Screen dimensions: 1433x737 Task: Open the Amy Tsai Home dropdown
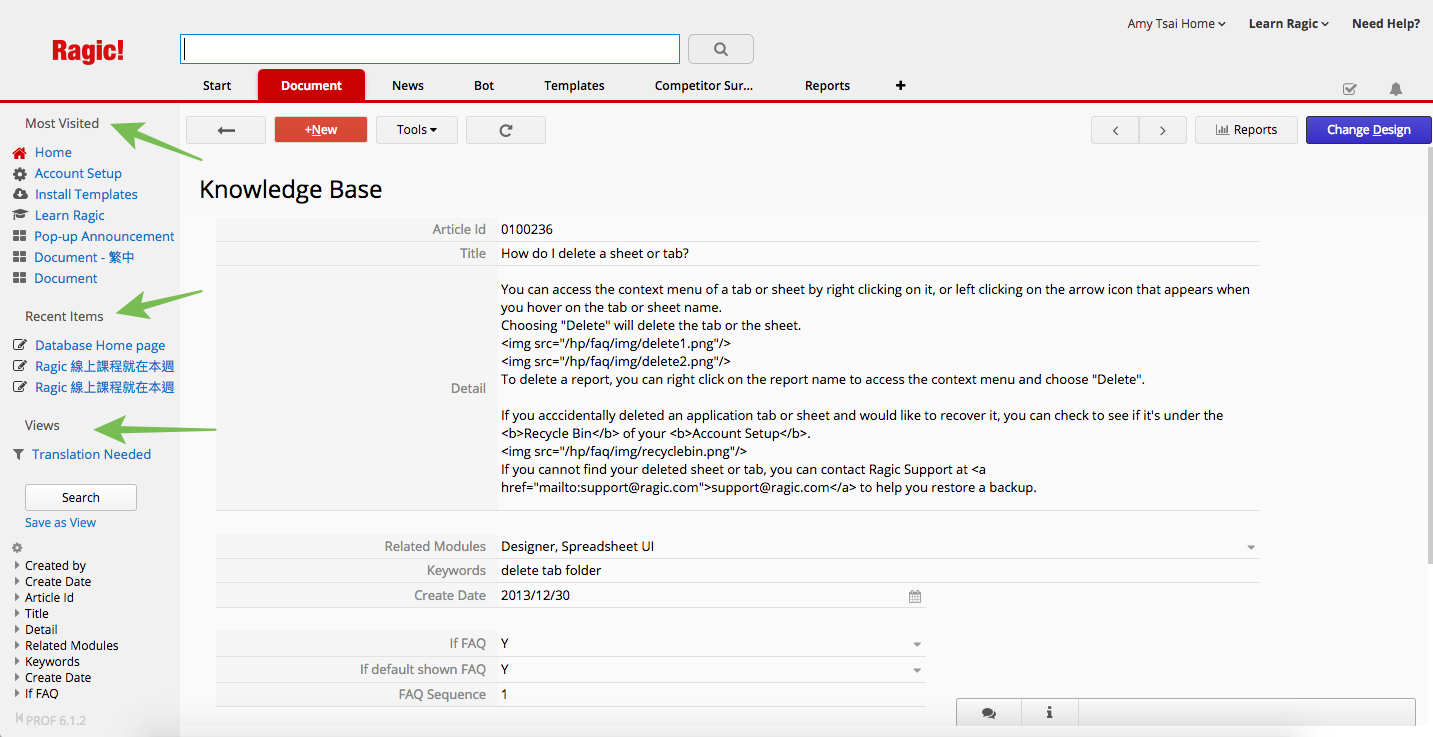pyautogui.click(x=1177, y=24)
